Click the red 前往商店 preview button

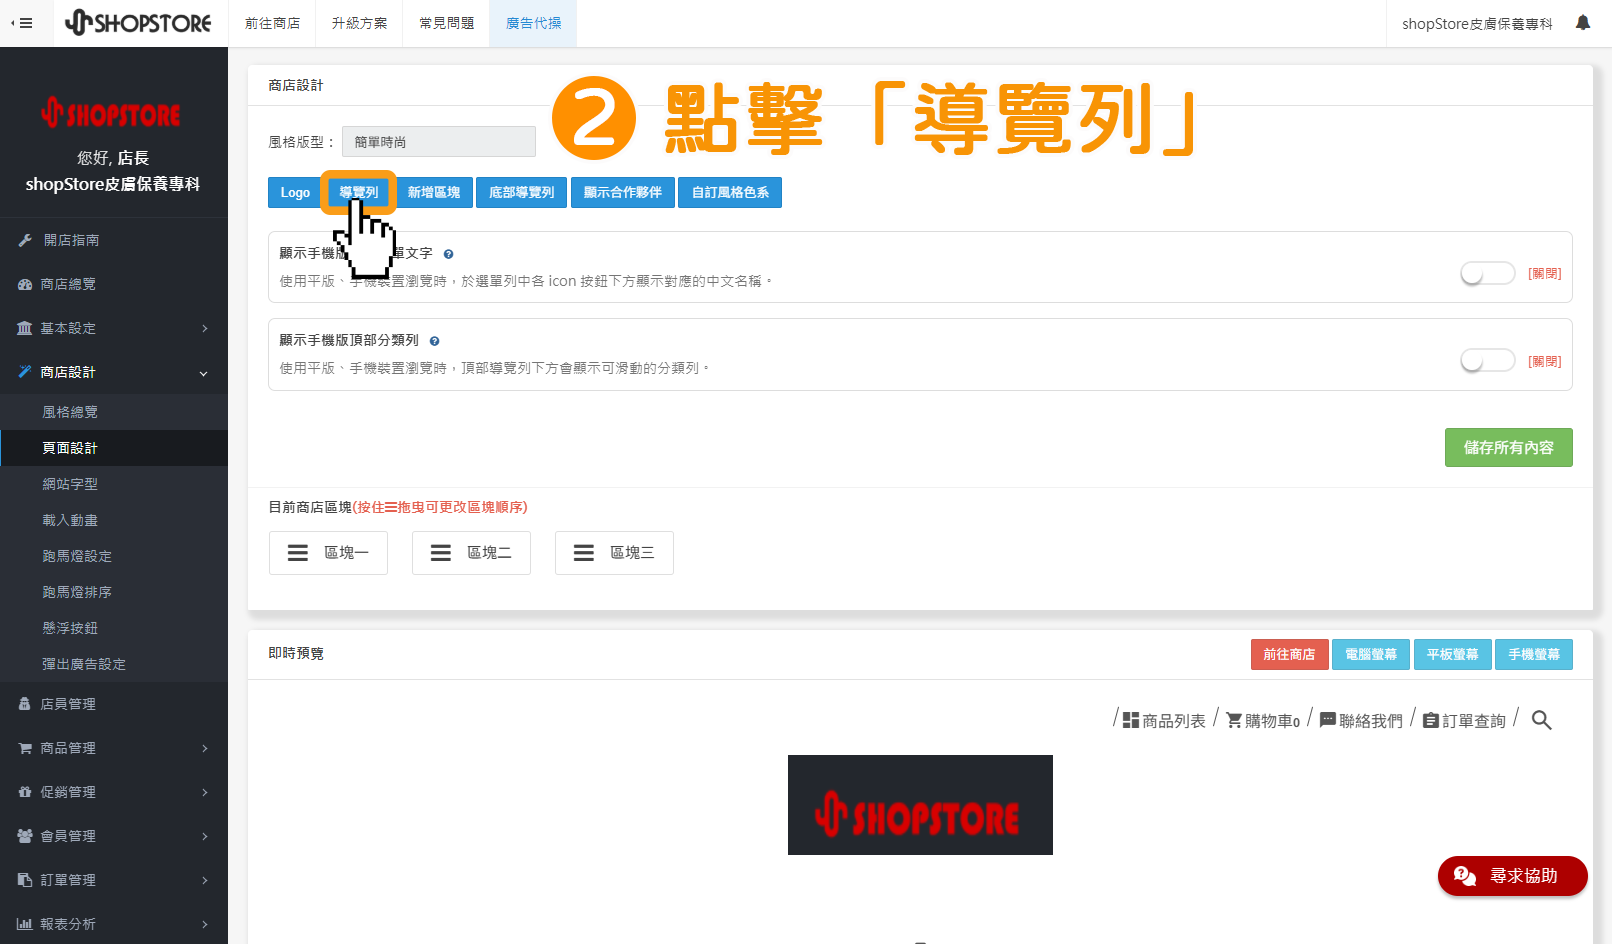coord(1289,654)
